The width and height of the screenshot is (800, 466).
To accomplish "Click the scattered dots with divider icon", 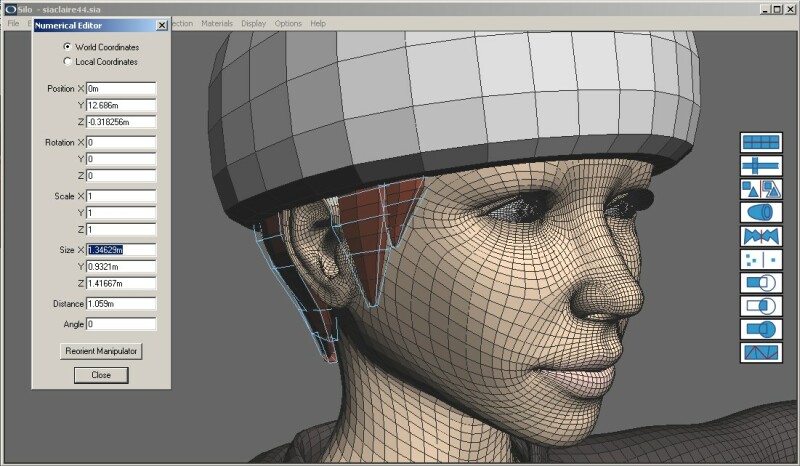I will click(x=760, y=260).
